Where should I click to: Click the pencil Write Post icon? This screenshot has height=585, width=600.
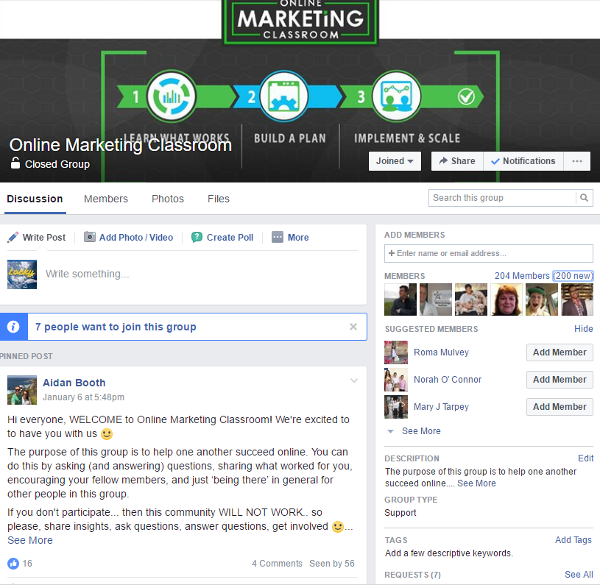(13, 237)
